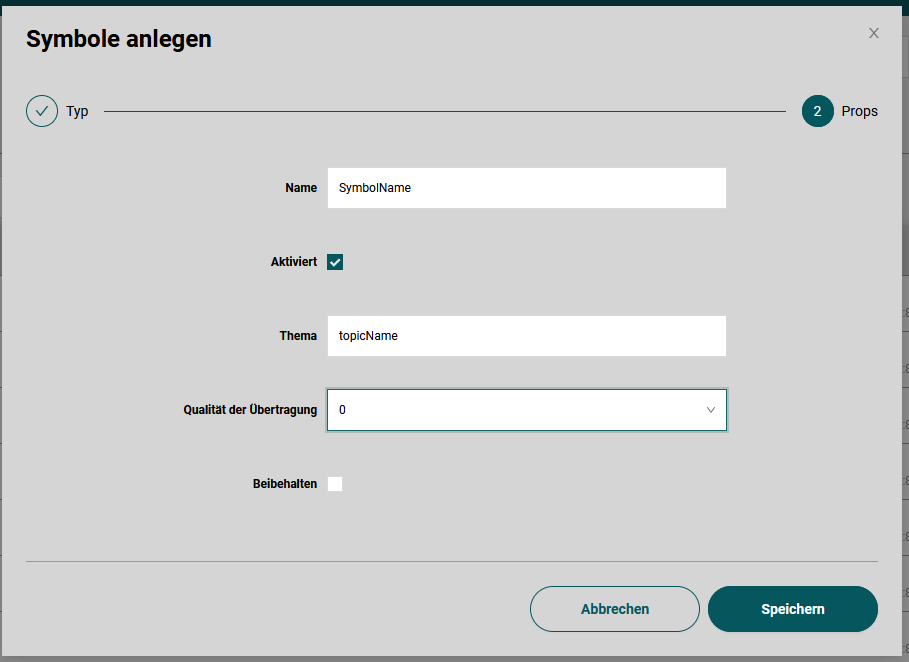The width and height of the screenshot is (909, 662).
Task: Click the teal "2" badge next to Props
Action: pos(816,111)
